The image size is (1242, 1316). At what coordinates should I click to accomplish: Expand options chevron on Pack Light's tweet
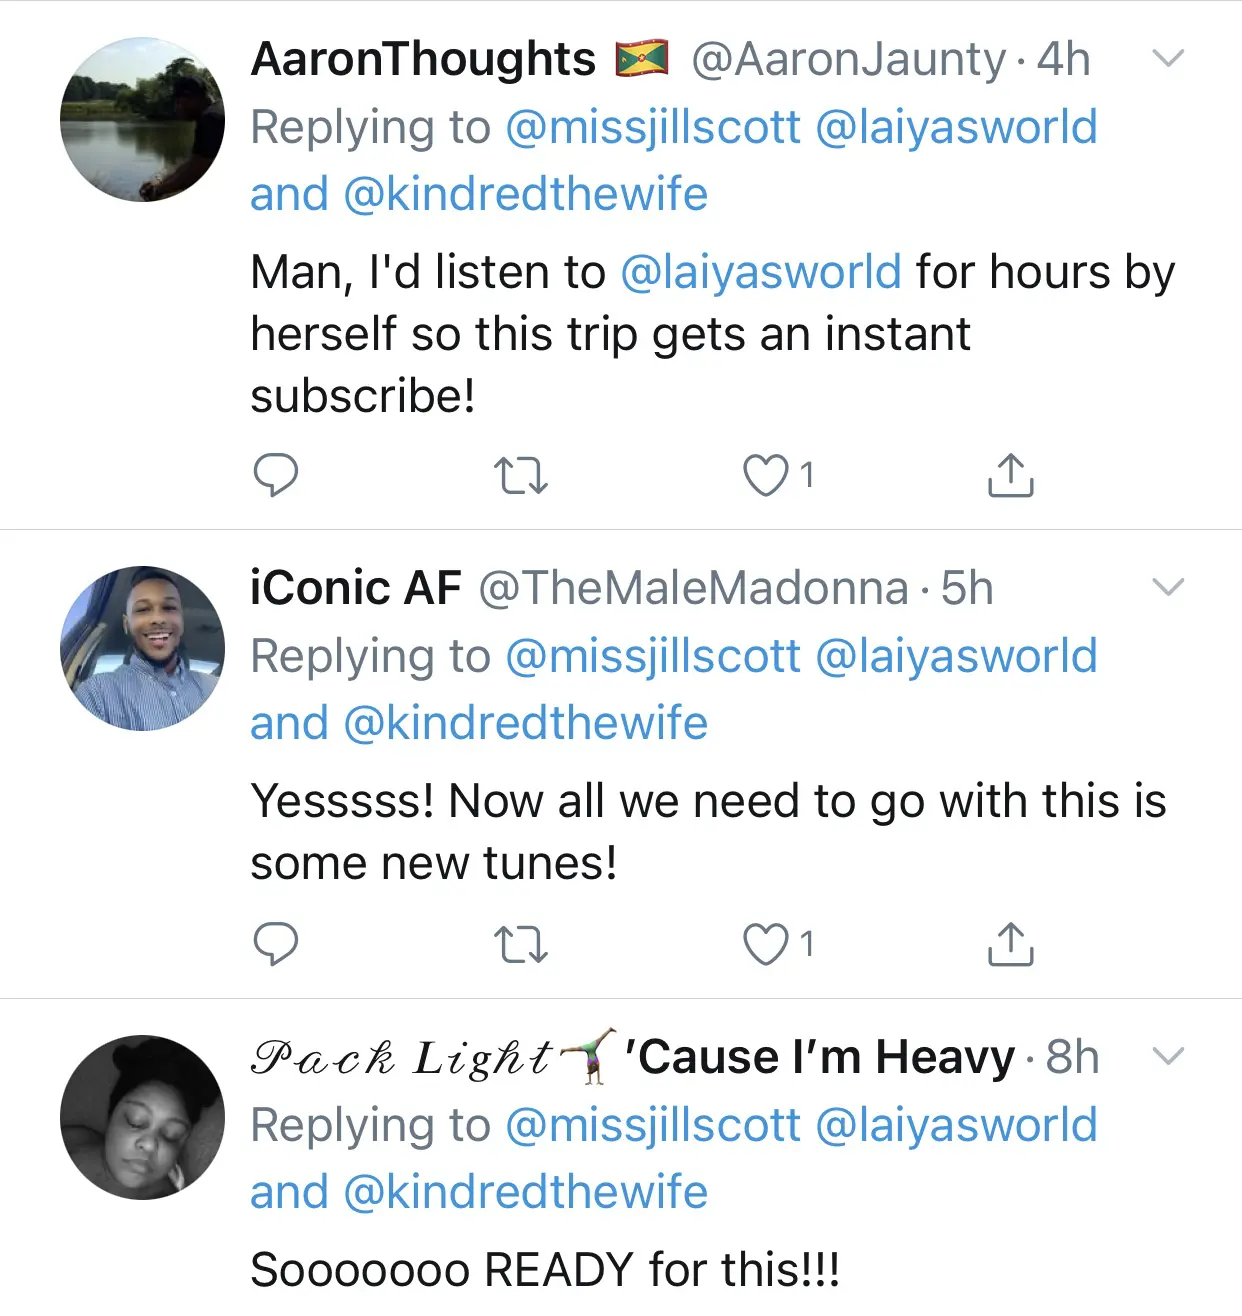(1168, 1056)
